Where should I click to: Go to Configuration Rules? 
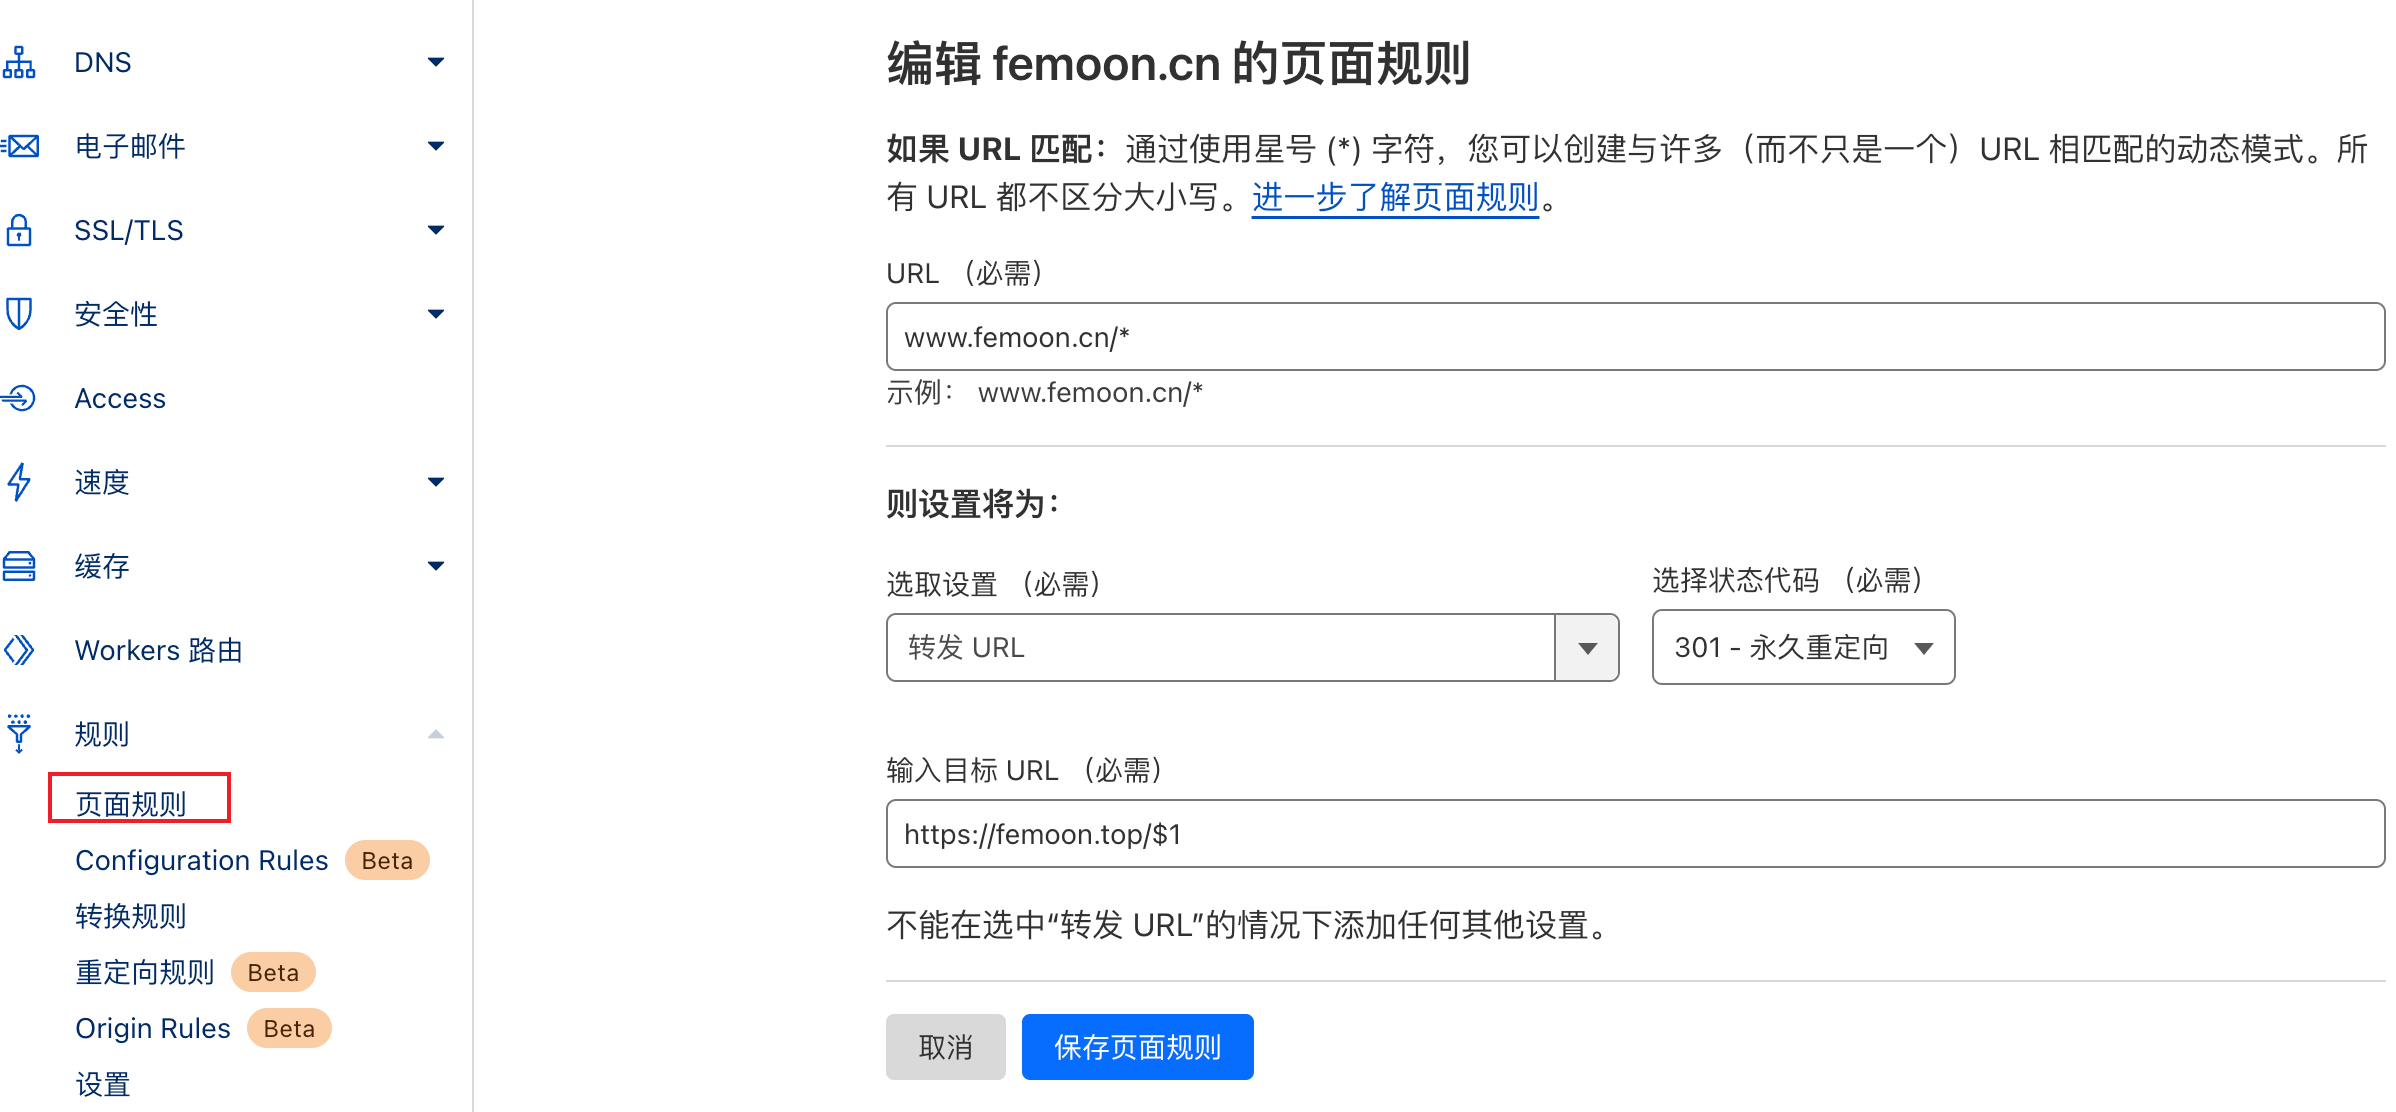point(201,860)
